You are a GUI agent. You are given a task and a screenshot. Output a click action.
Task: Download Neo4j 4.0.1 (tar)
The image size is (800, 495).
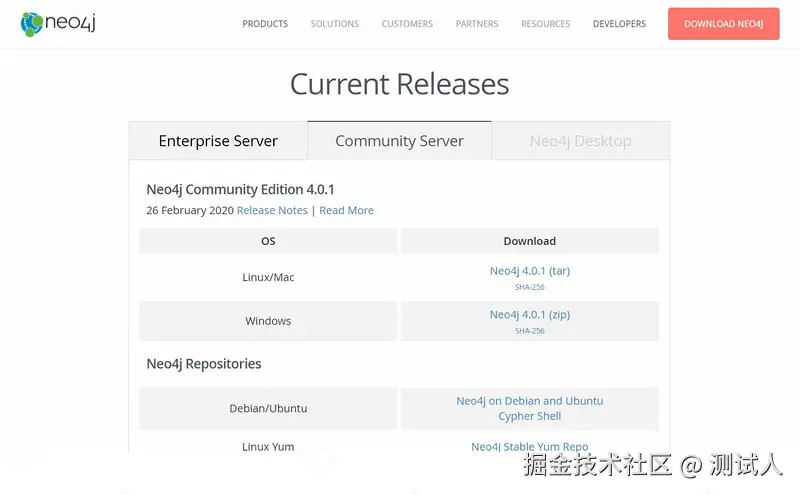530,271
